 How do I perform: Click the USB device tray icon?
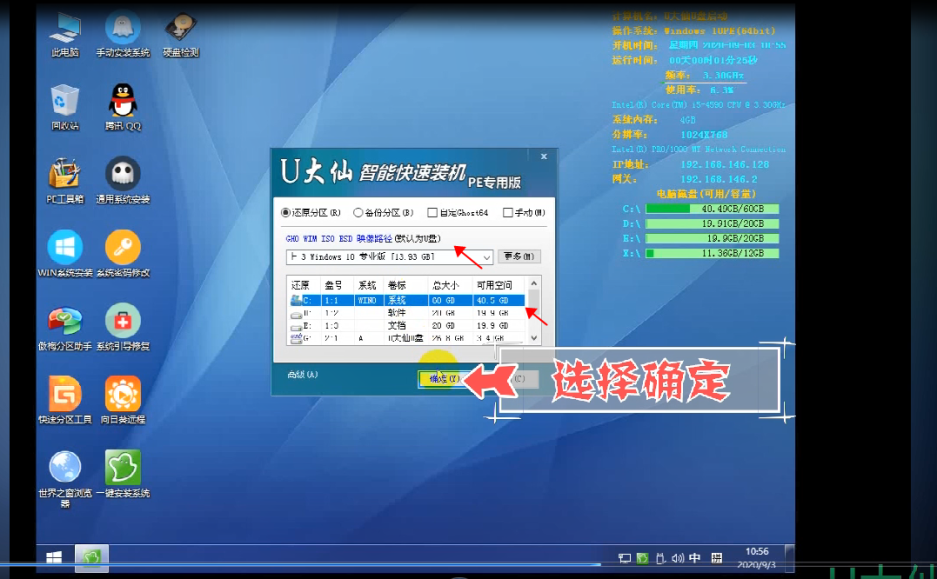(660, 558)
